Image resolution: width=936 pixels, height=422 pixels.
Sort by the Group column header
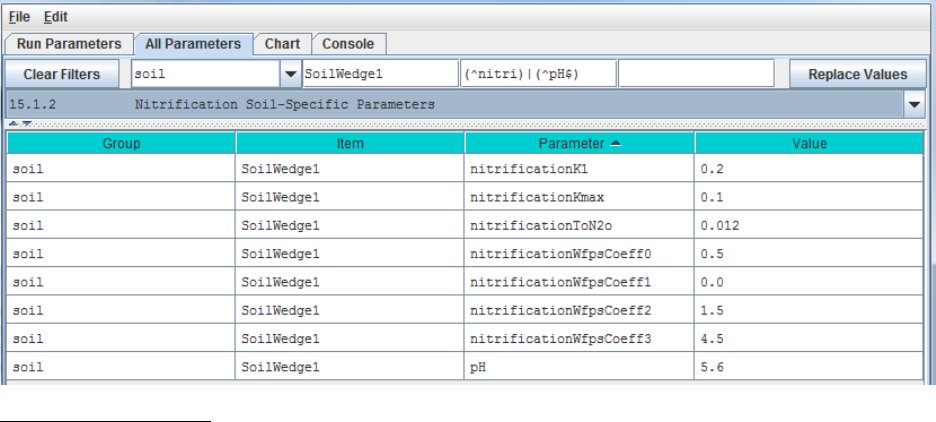(x=121, y=144)
